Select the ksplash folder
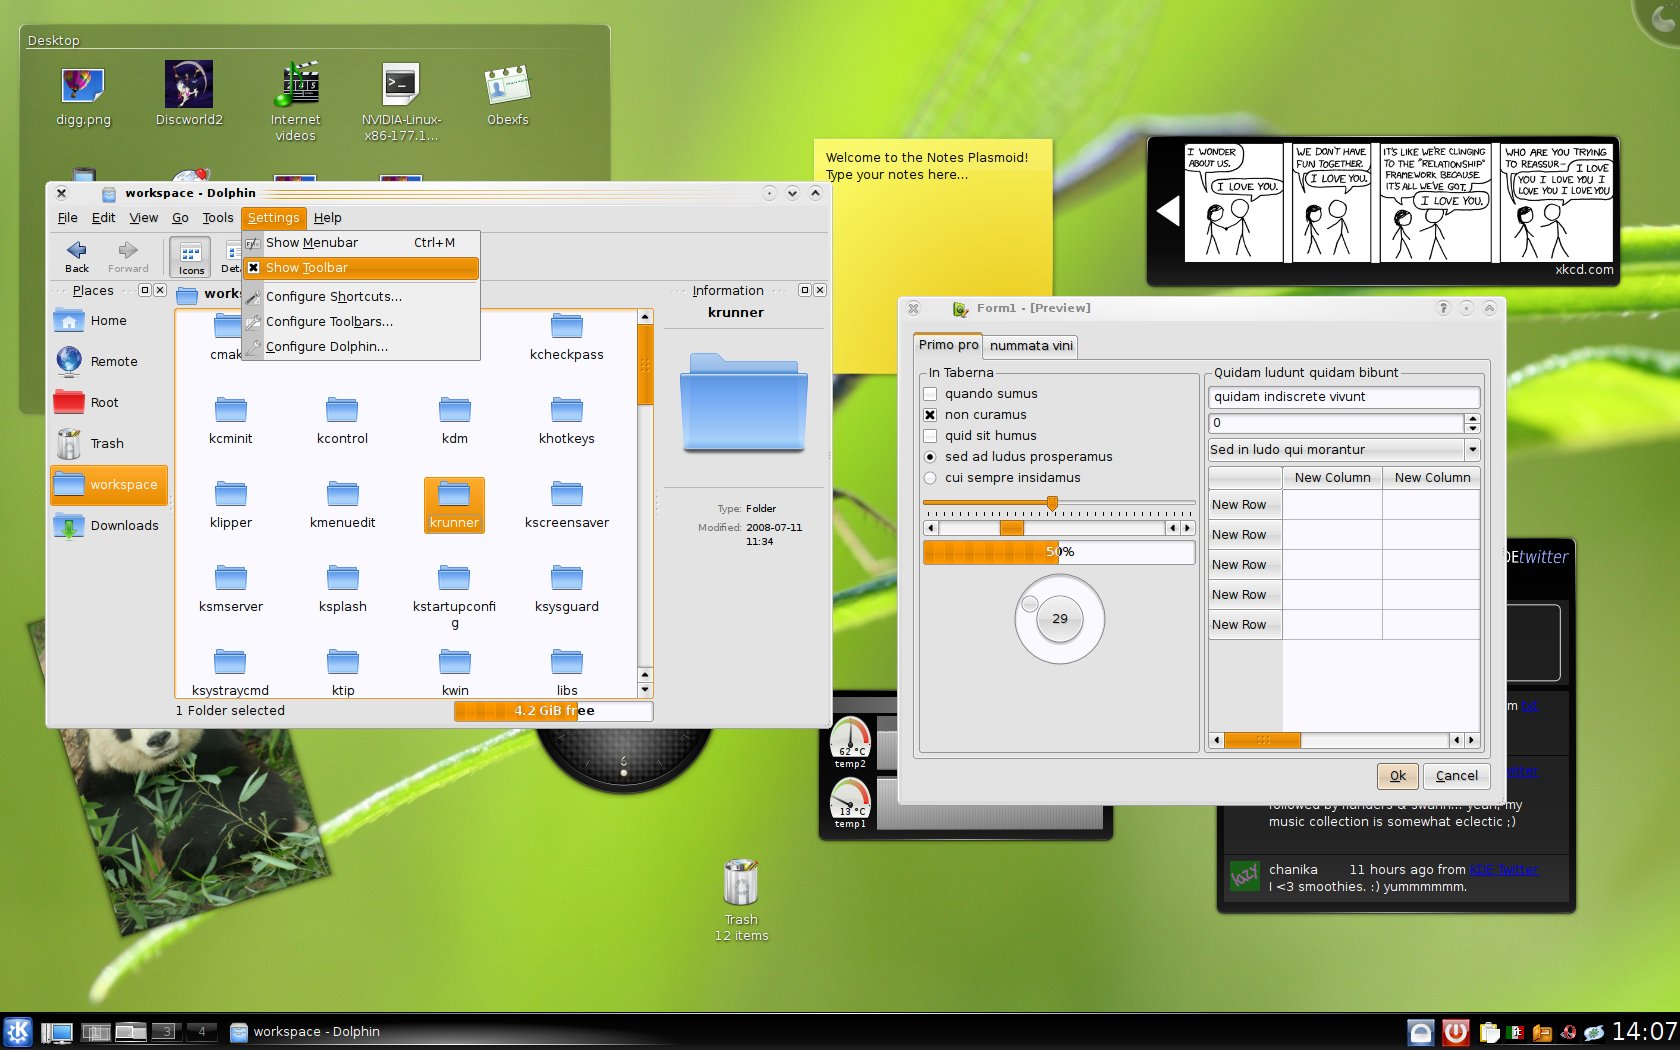This screenshot has width=1680, height=1050. [x=342, y=589]
